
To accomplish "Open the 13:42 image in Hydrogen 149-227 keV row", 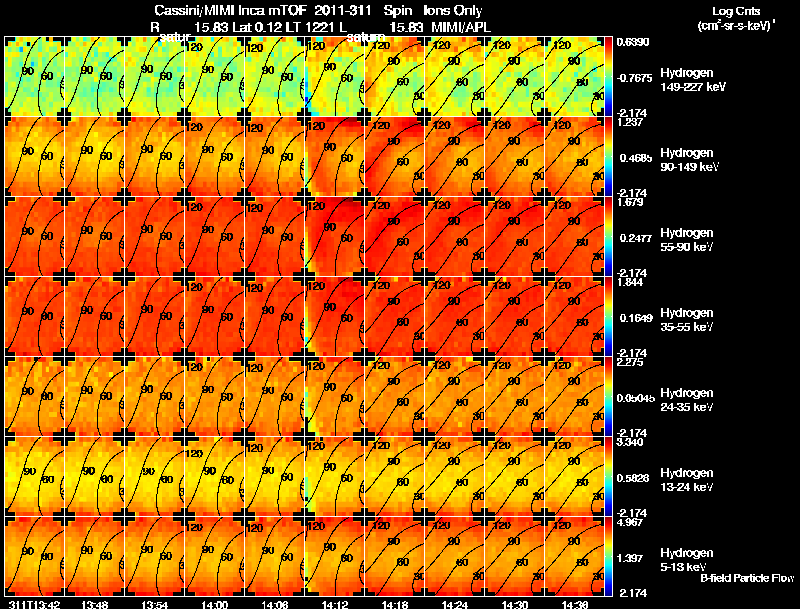I will pos(34,76).
